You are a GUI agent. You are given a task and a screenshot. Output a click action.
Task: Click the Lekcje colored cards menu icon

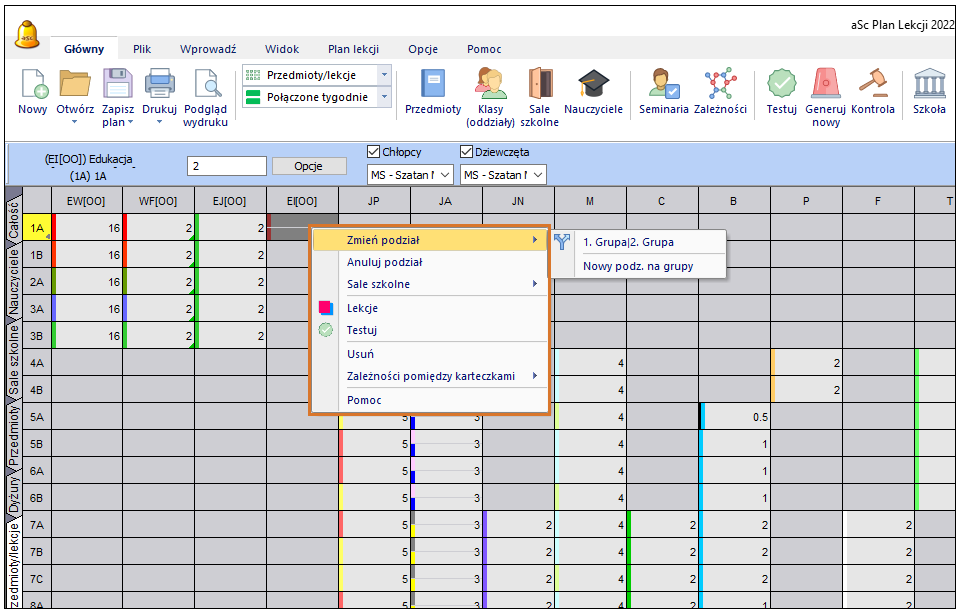(326, 308)
